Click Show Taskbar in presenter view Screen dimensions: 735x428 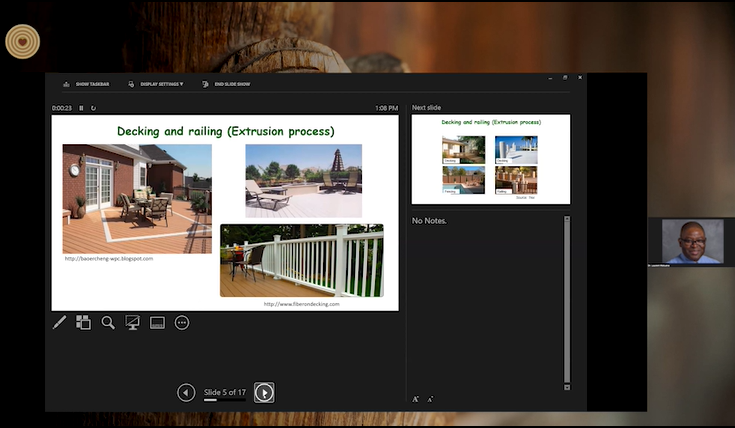point(86,84)
